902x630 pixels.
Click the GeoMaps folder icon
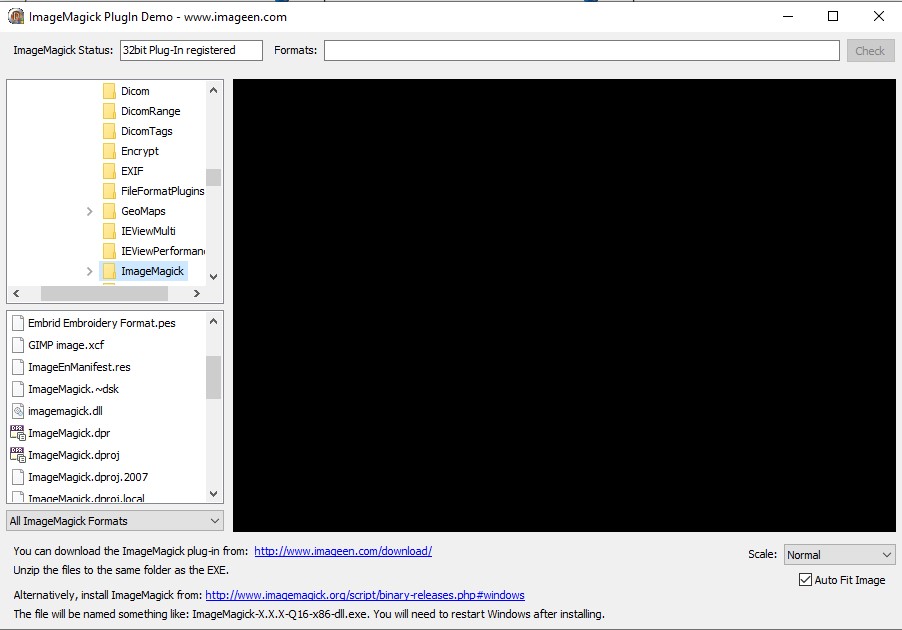click(x=109, y=211)
